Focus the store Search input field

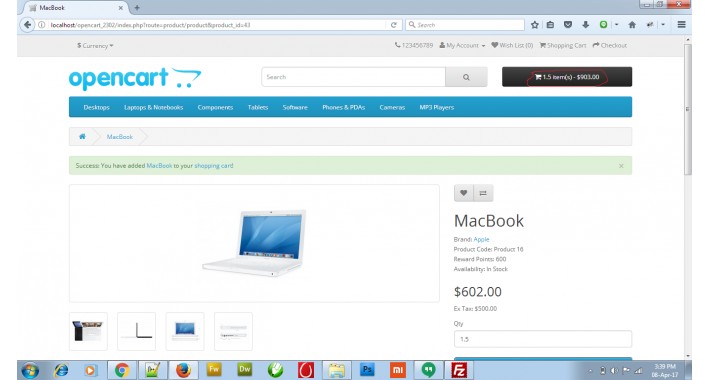[353, 77]
